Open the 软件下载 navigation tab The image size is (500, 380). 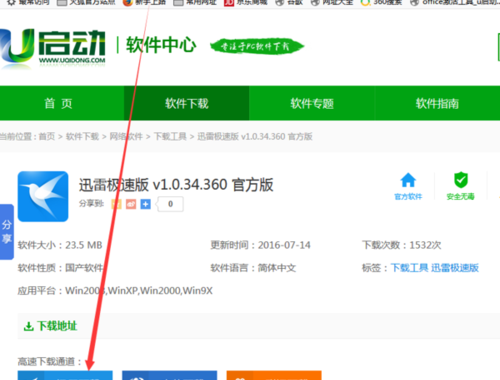click(187, 103)
